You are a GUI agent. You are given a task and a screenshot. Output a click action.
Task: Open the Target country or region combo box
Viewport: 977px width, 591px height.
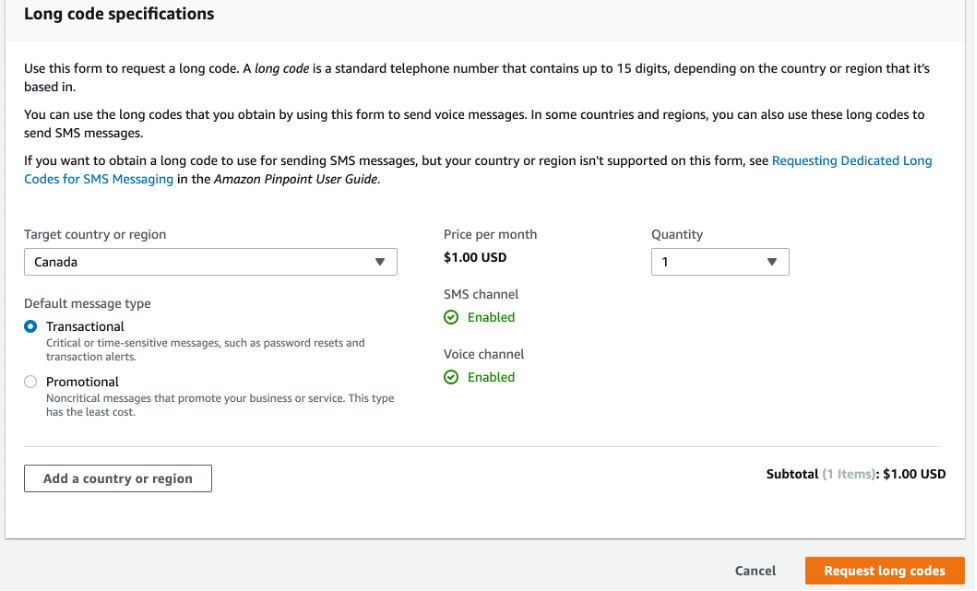[x=210, y=262]
